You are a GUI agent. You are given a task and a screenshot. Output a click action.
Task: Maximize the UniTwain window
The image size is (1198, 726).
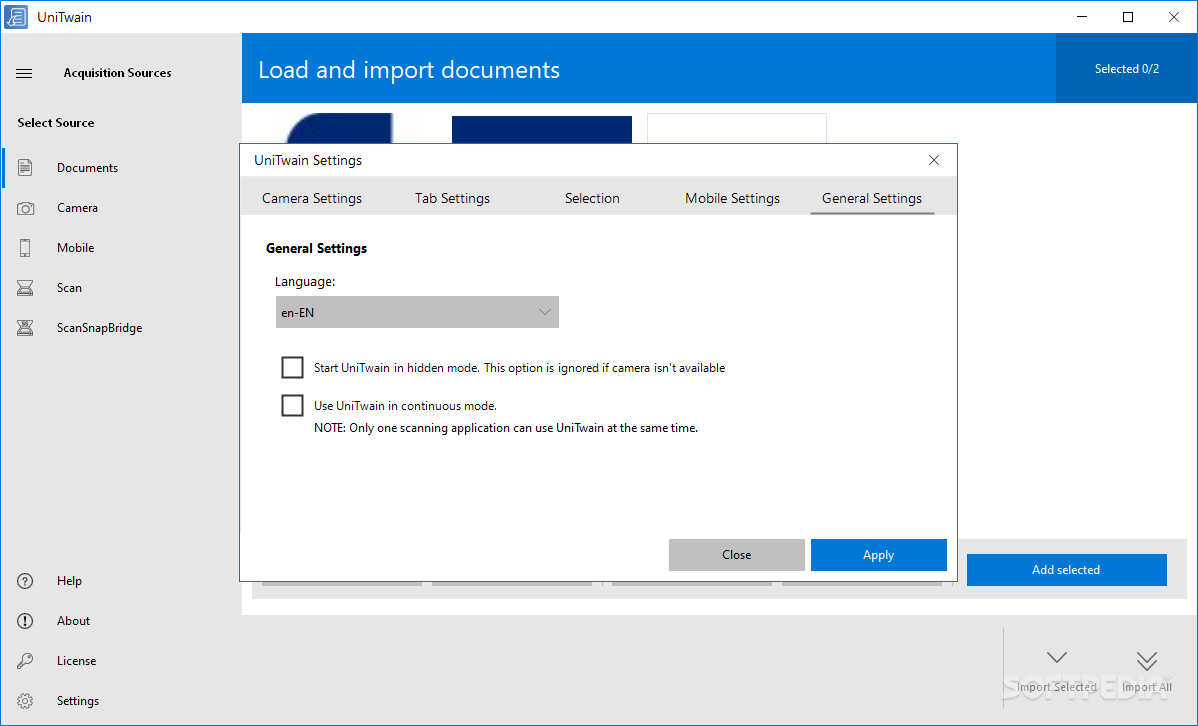coord(1128,17)
